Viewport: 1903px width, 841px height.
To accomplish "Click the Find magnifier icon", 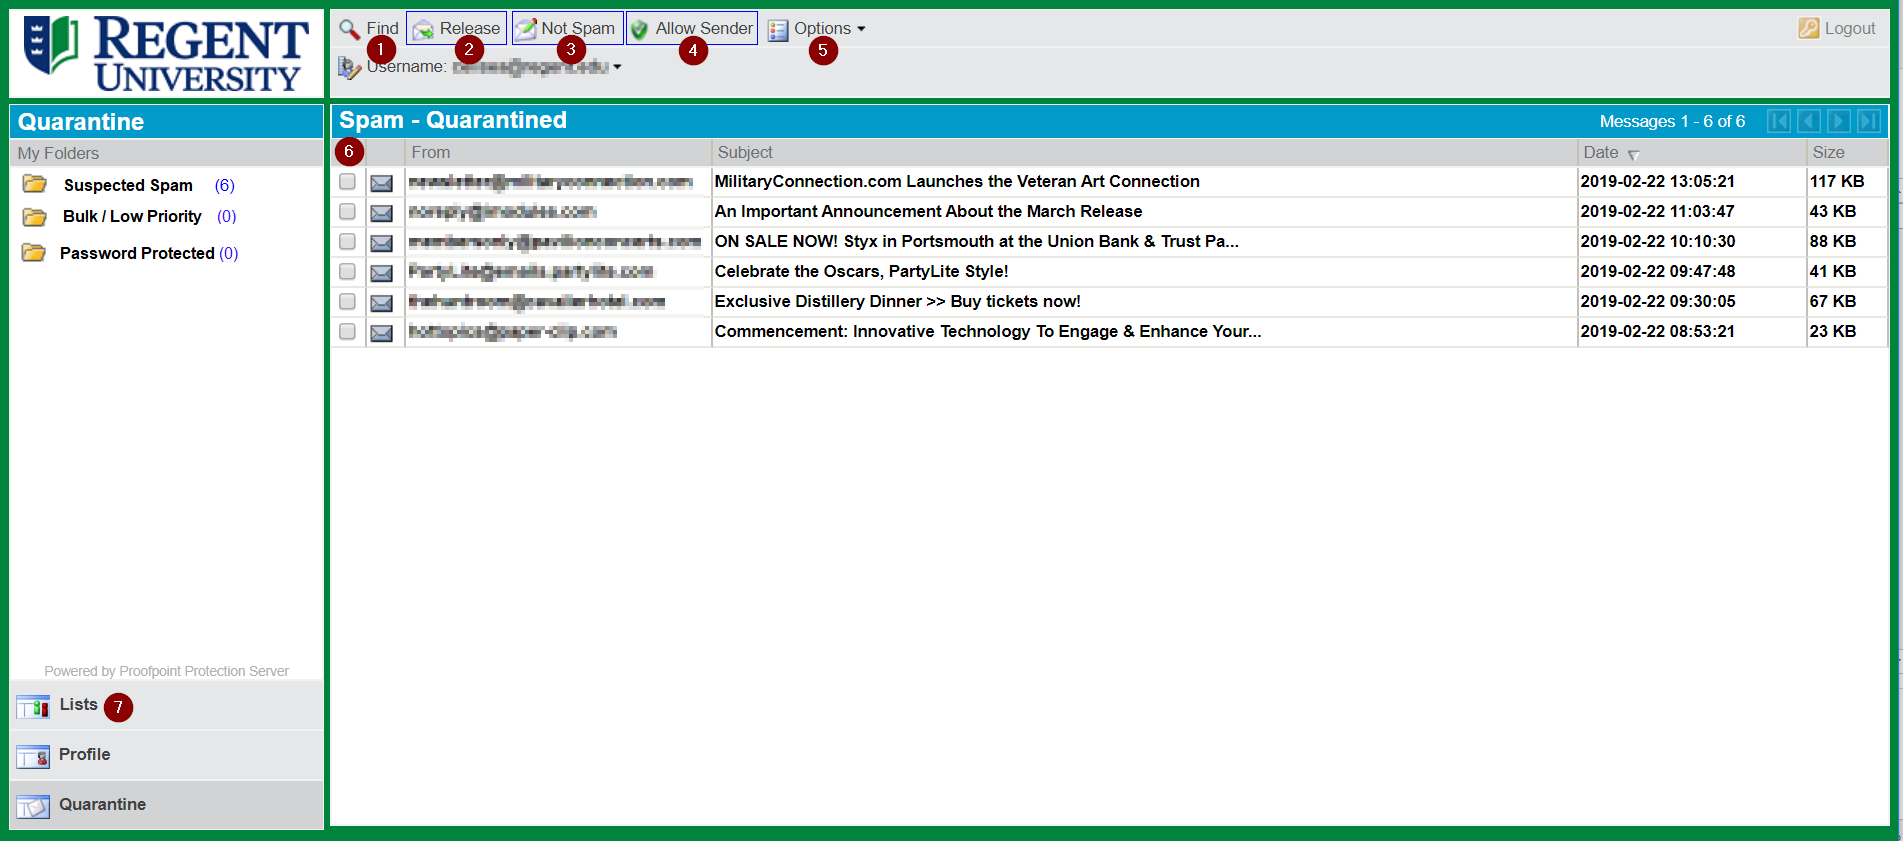I will [349, 29].
